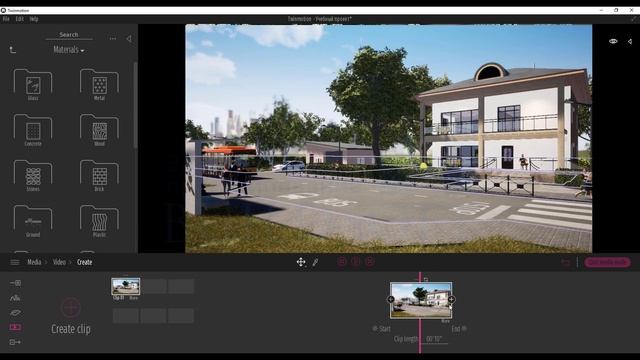Click the refresh icon above the keyframe
Screen dimensions: 640x360
coord(426,280)
